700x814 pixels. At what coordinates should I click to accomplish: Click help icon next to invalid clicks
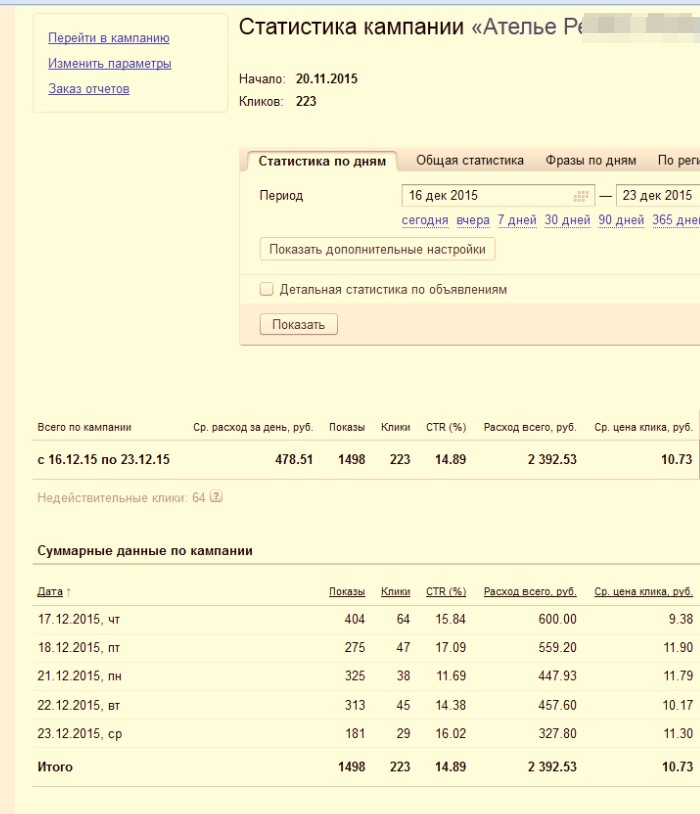pos(216,497)
